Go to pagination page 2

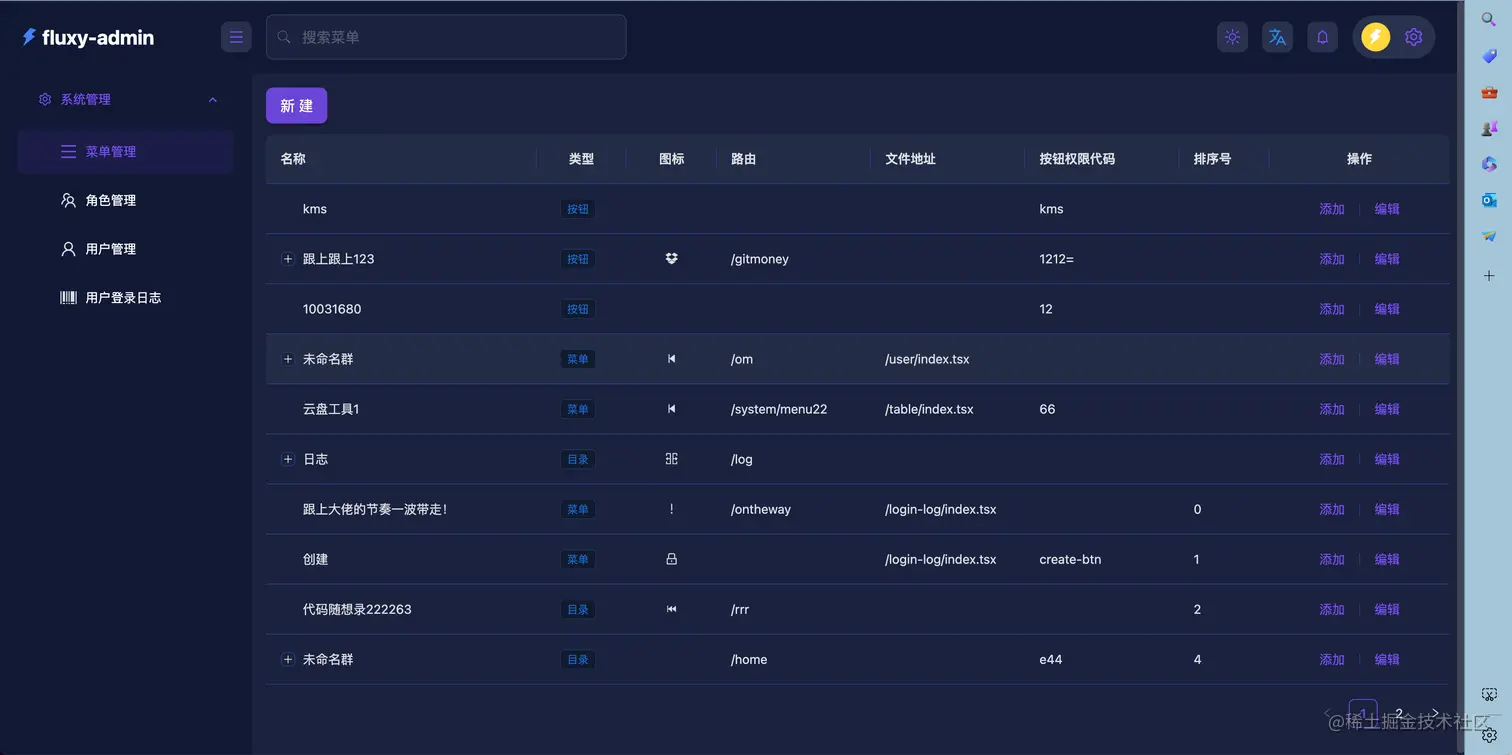click(x=1399, y=713)
